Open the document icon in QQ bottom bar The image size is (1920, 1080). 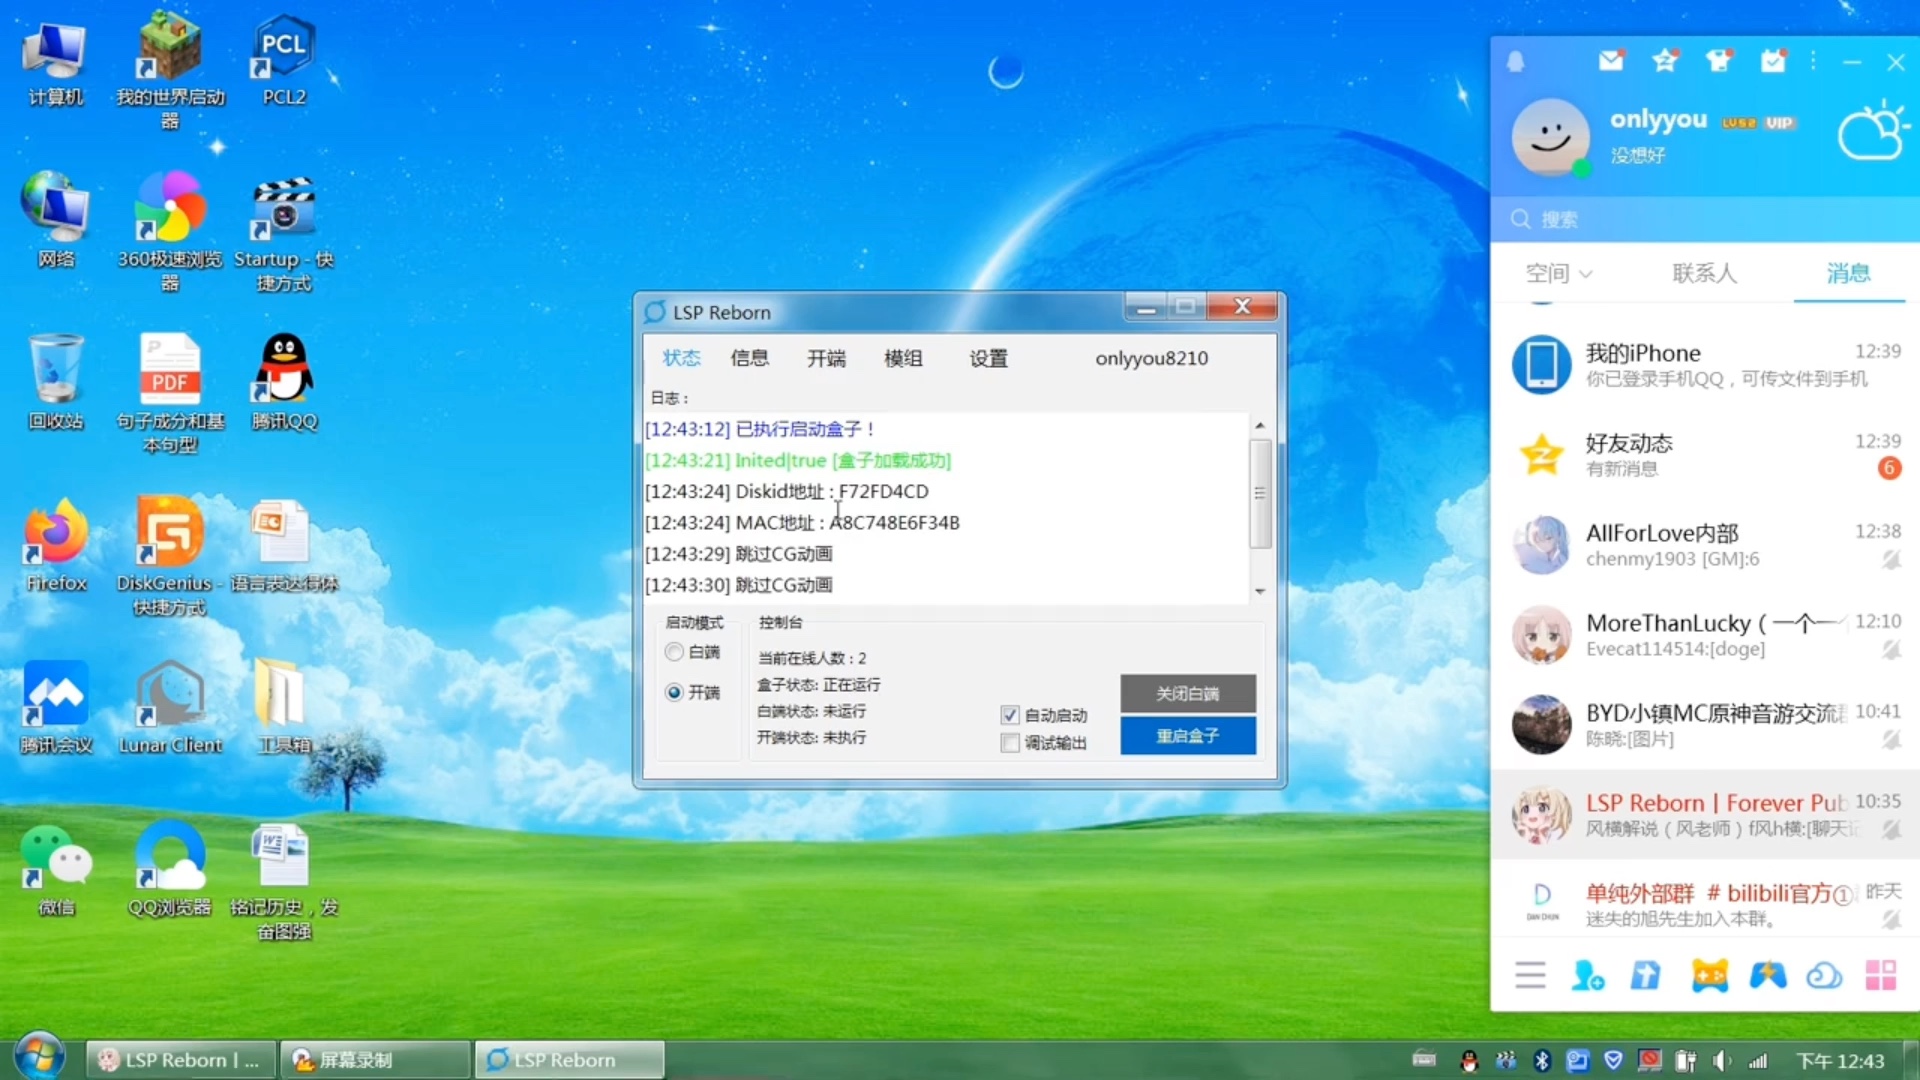(x=1646, y=975)
